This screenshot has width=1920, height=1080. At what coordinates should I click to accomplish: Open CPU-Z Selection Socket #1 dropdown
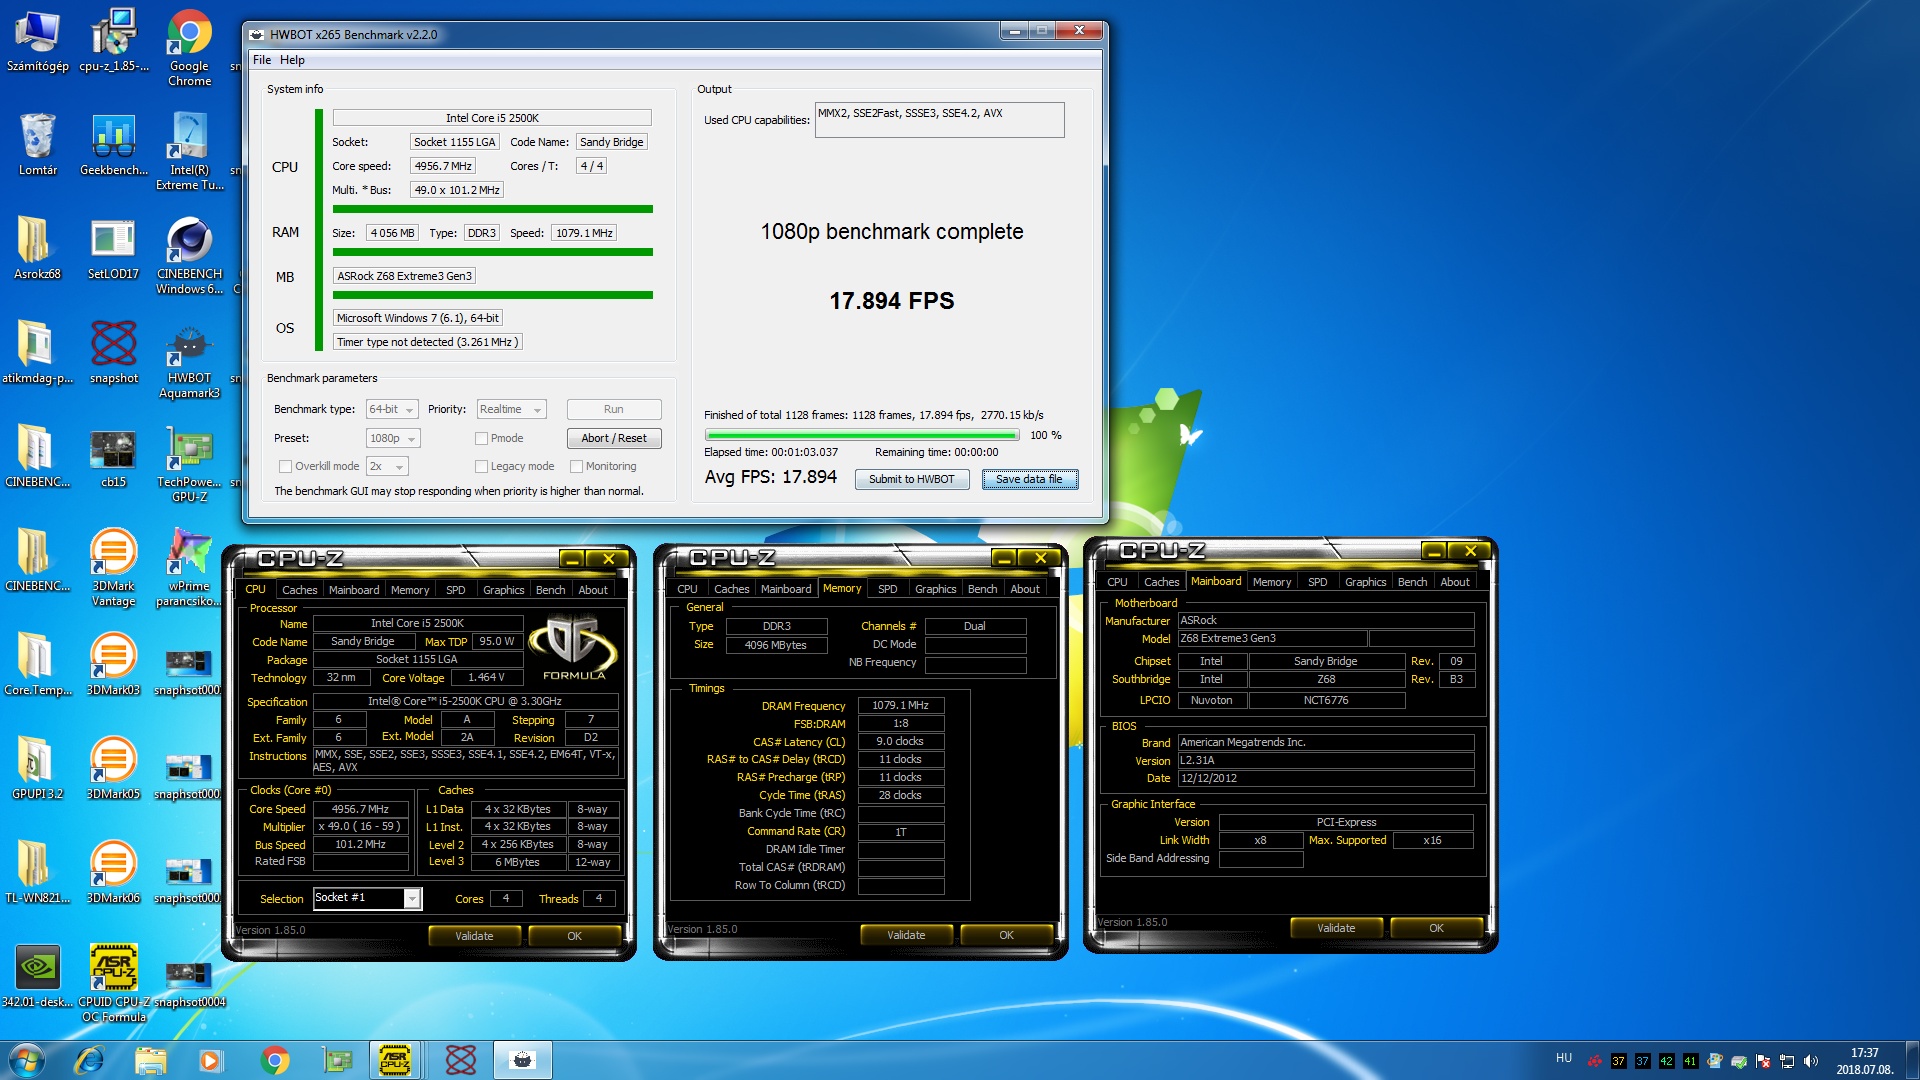tap(367, 898)
